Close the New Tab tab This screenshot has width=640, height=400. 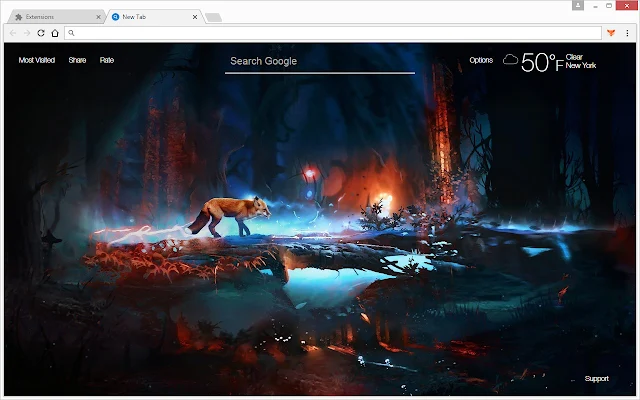tap(195, 17)
